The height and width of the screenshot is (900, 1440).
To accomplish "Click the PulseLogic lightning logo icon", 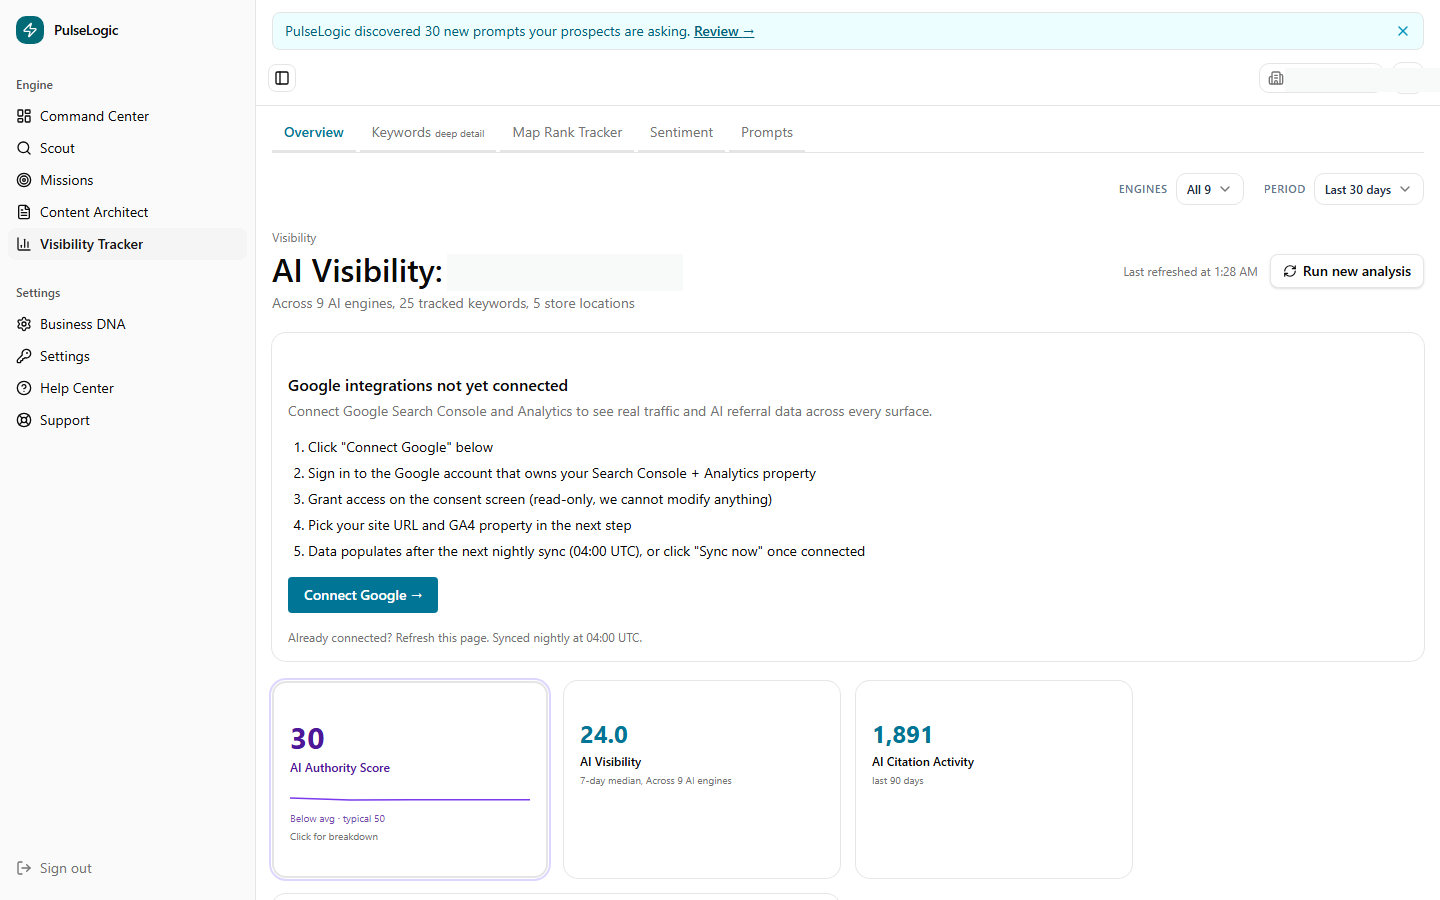I will coord(30,30).
